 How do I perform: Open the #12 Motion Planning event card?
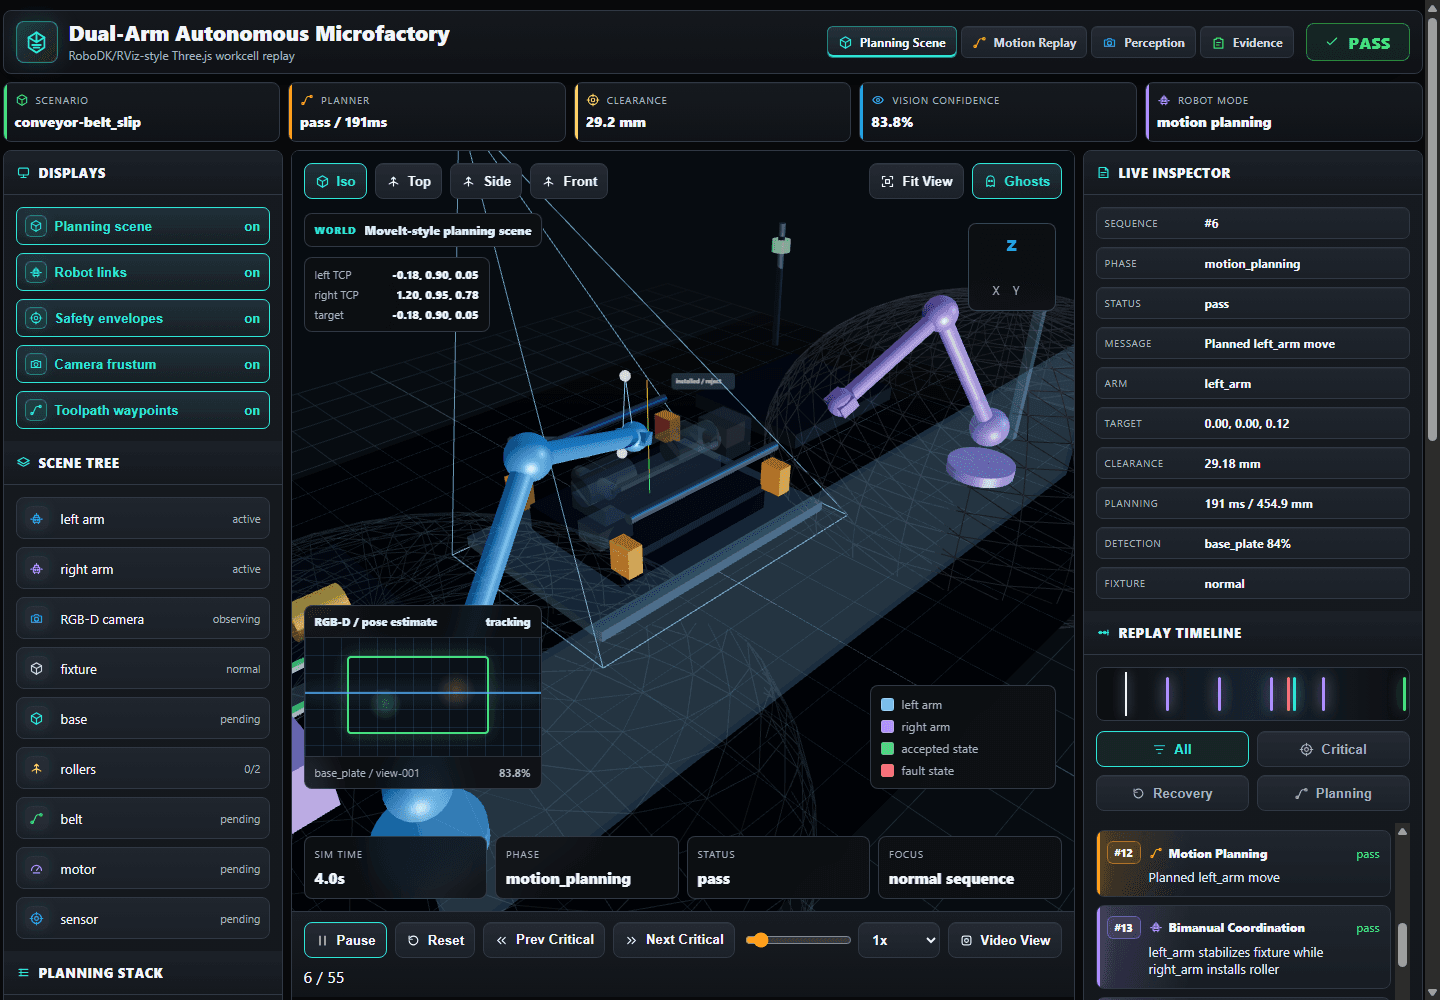[1243, 864]
